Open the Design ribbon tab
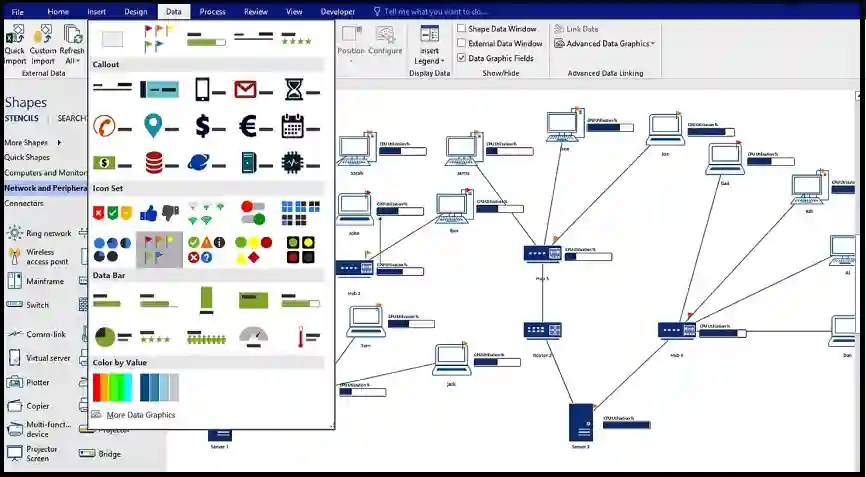Screen dimensions: 866x477 tap(136, 12)
